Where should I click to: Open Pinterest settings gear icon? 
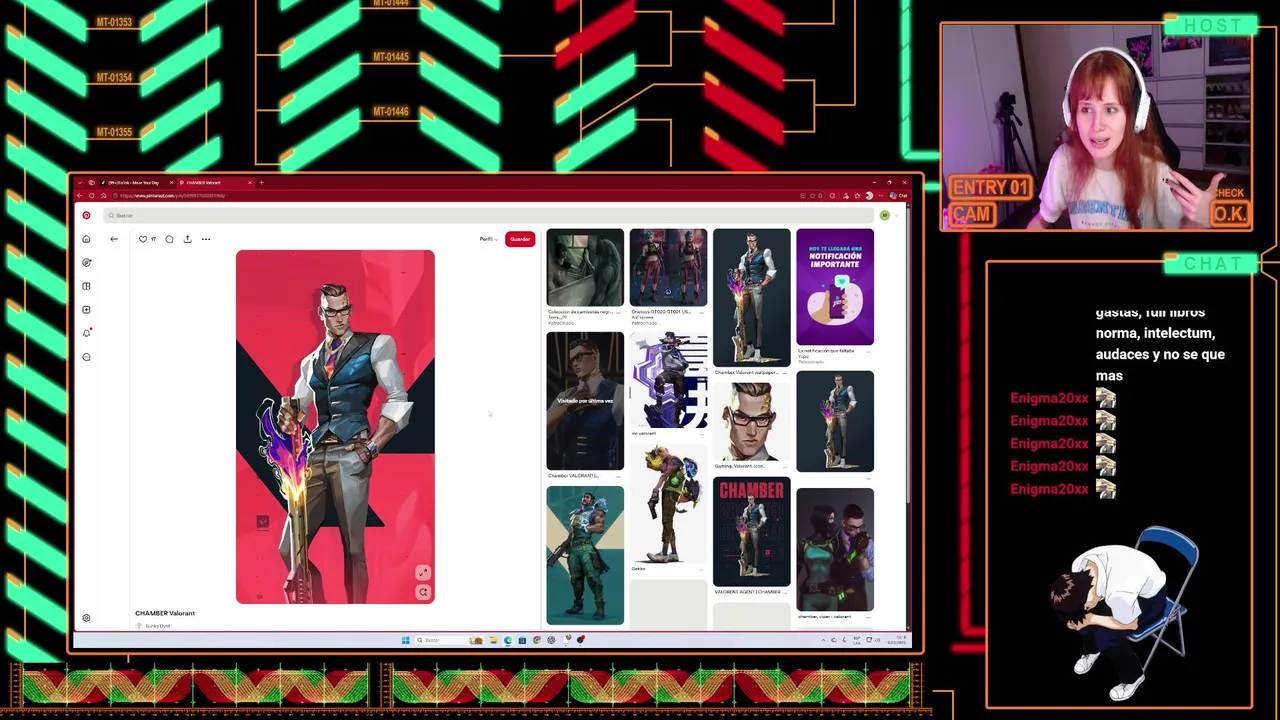tap(86, 618)
